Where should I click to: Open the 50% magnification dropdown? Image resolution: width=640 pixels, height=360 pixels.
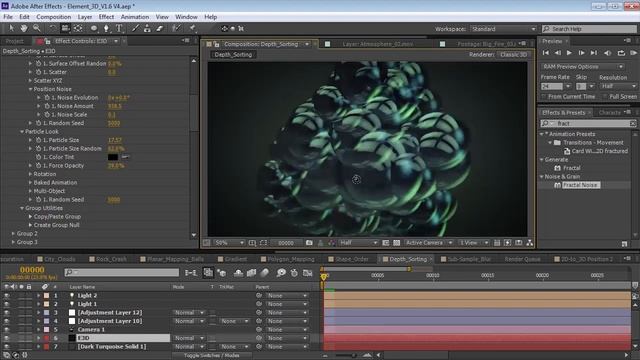[229, 243]
